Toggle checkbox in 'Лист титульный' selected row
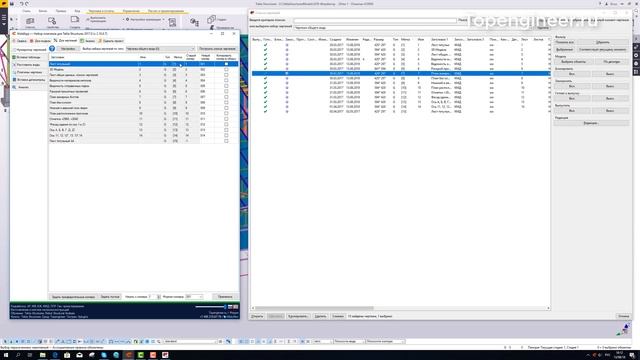This screenshot has height=360, width=640. coord(226,64)
